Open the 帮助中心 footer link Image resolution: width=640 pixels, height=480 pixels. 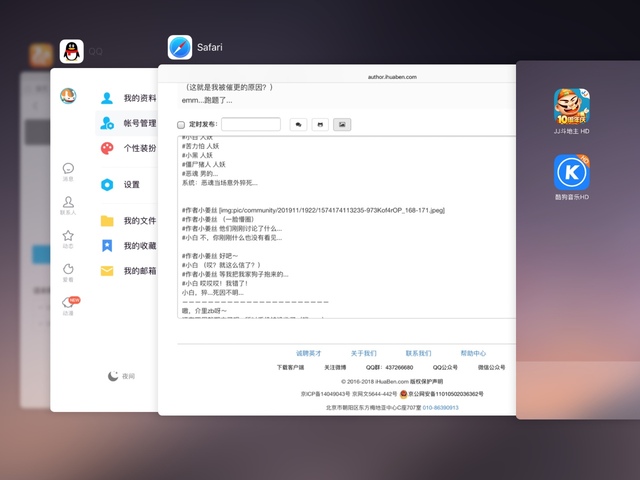[x=473, y=353]
